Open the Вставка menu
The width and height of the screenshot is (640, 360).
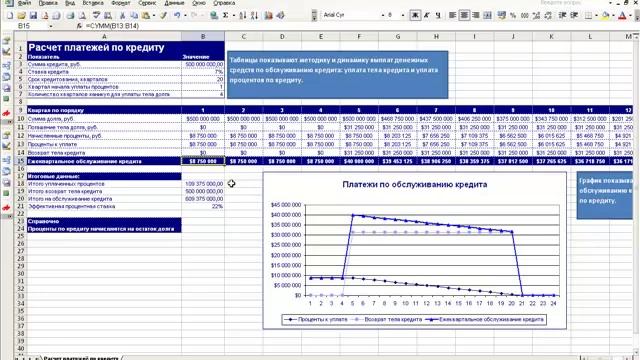pyautogui.click(x=93, y=3)
